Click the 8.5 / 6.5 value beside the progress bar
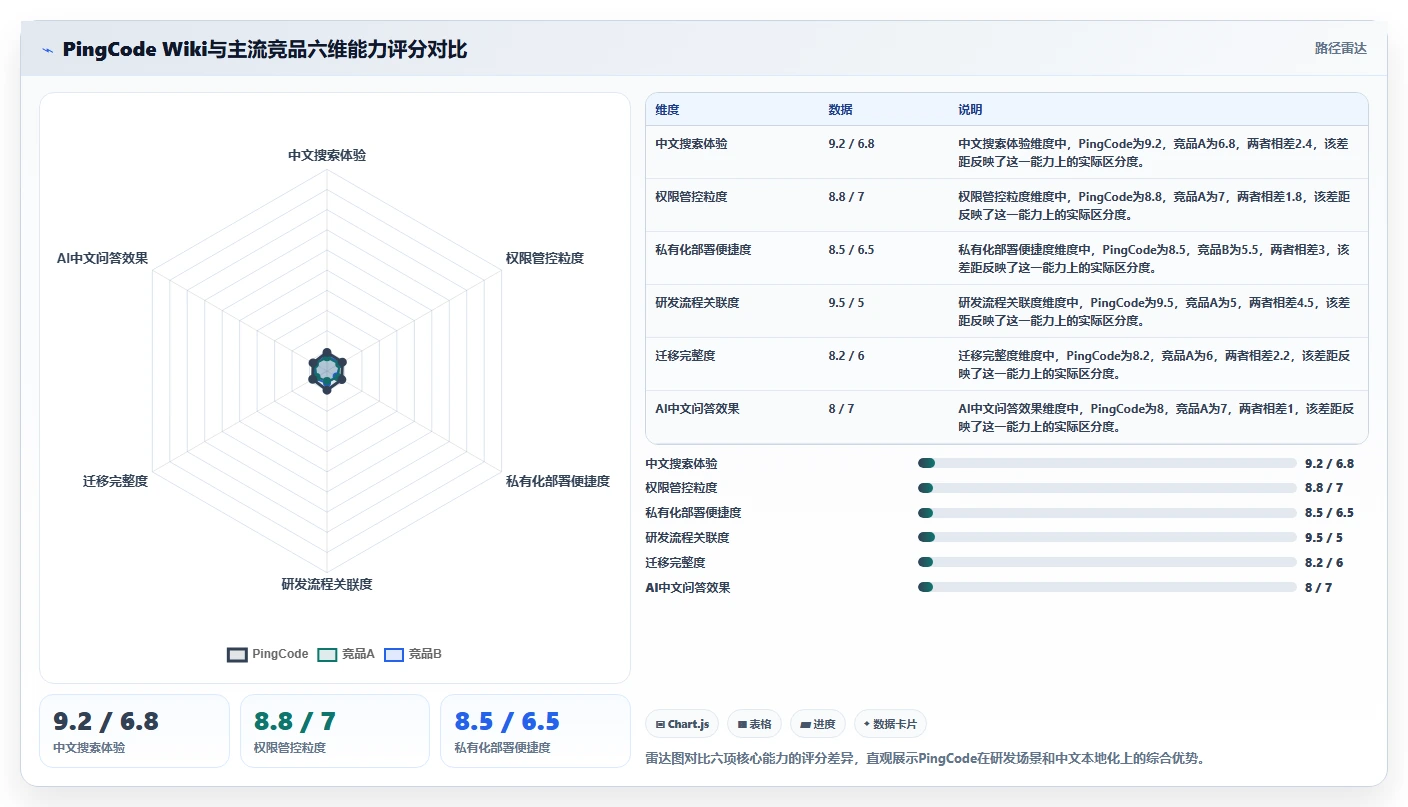Screen dimensions: 1408x807 [1329, 513]
